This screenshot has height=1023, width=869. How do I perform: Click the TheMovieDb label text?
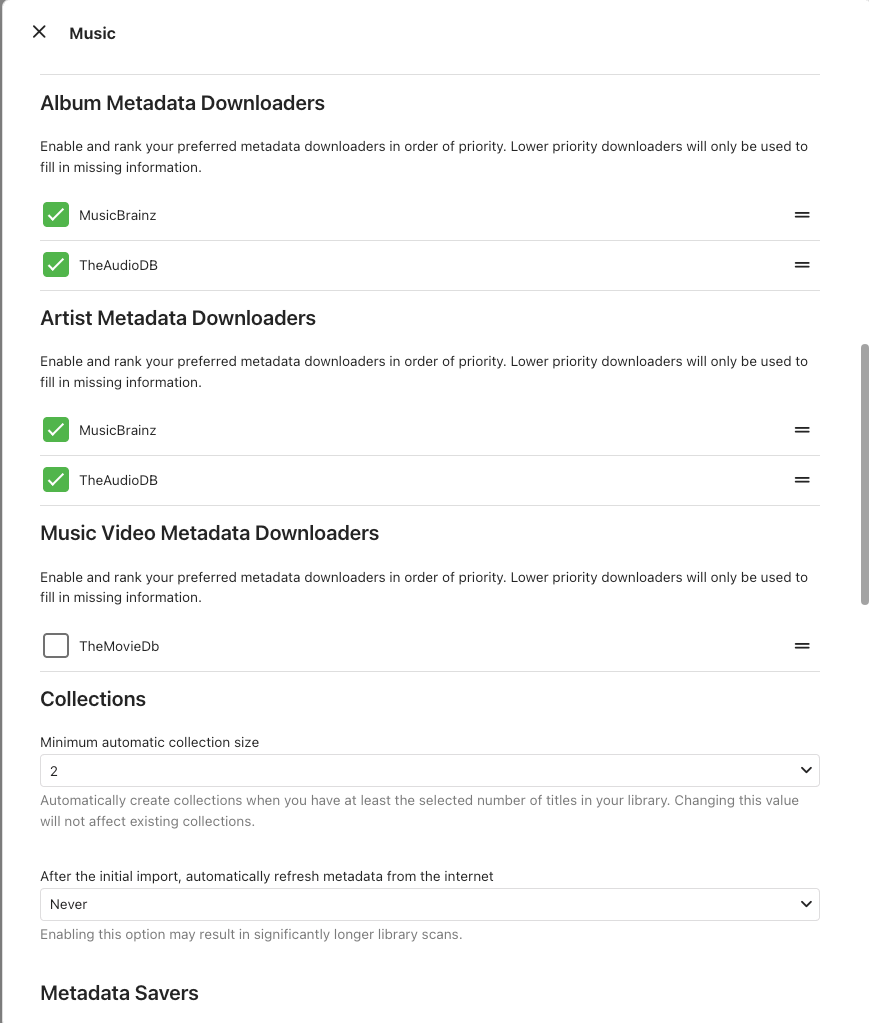[x=119, y=646]
